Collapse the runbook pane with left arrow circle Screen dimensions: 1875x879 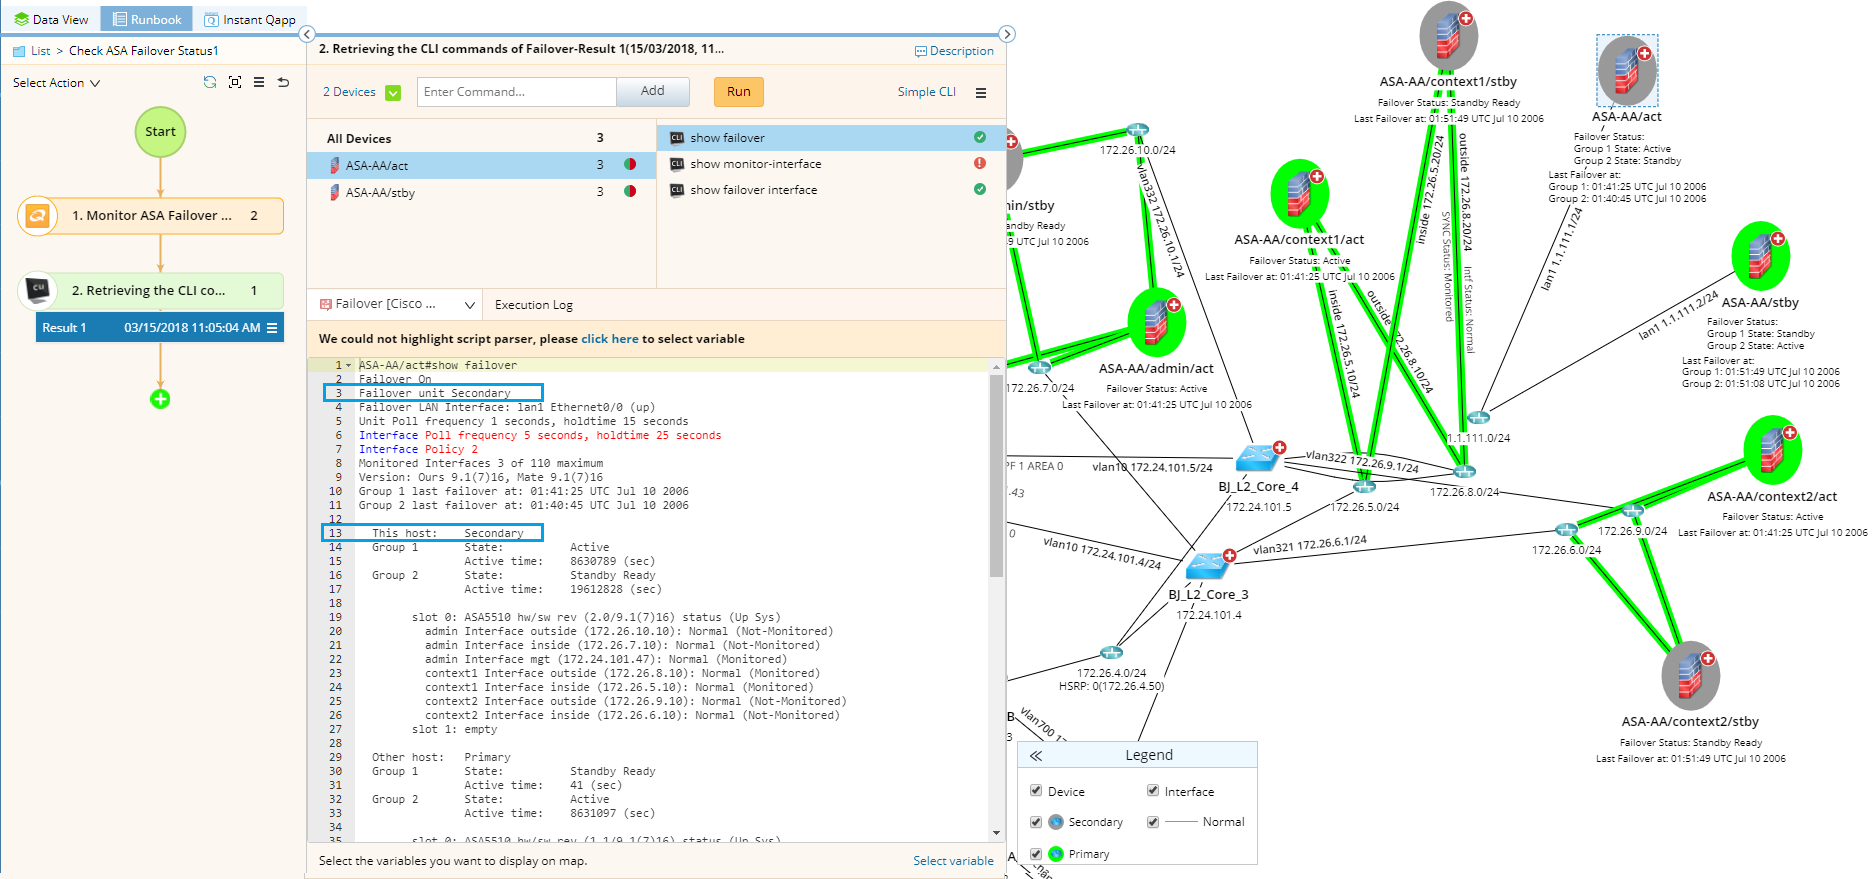[307, 34]
